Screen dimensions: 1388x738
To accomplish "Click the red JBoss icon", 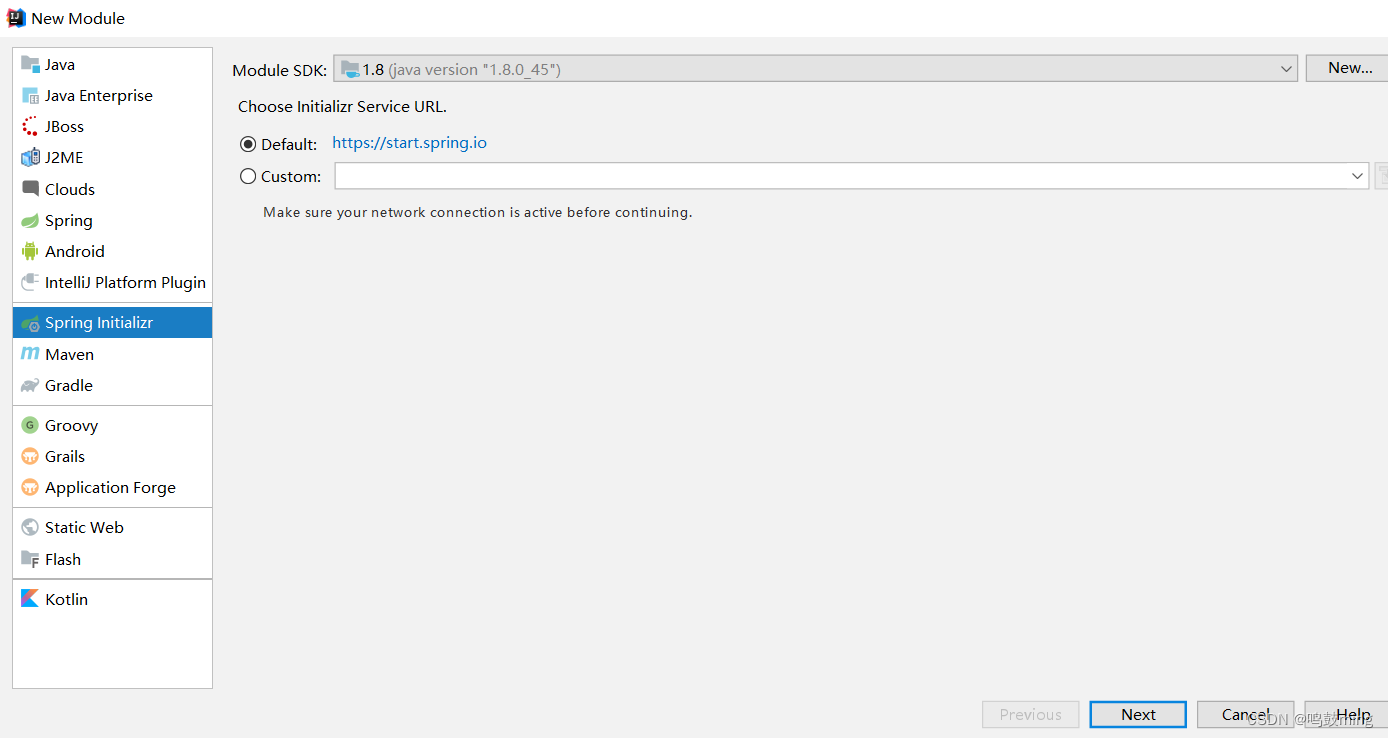I will [30, 127].
